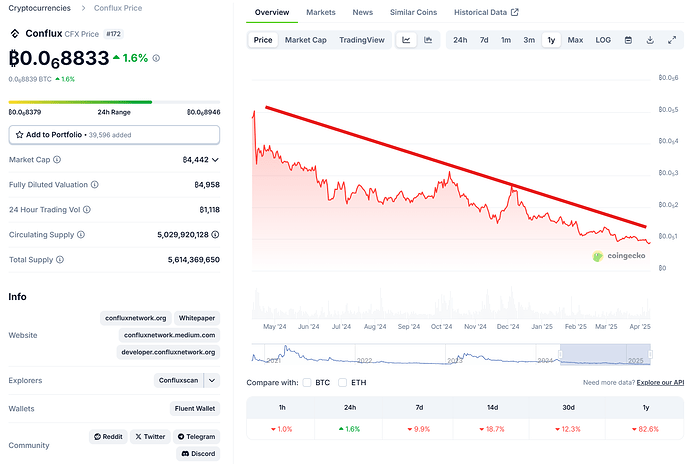The width and height of the screenshot is (690, 464).
Task: Open the developer.confluxnetwork.org link
Action: 168,352
